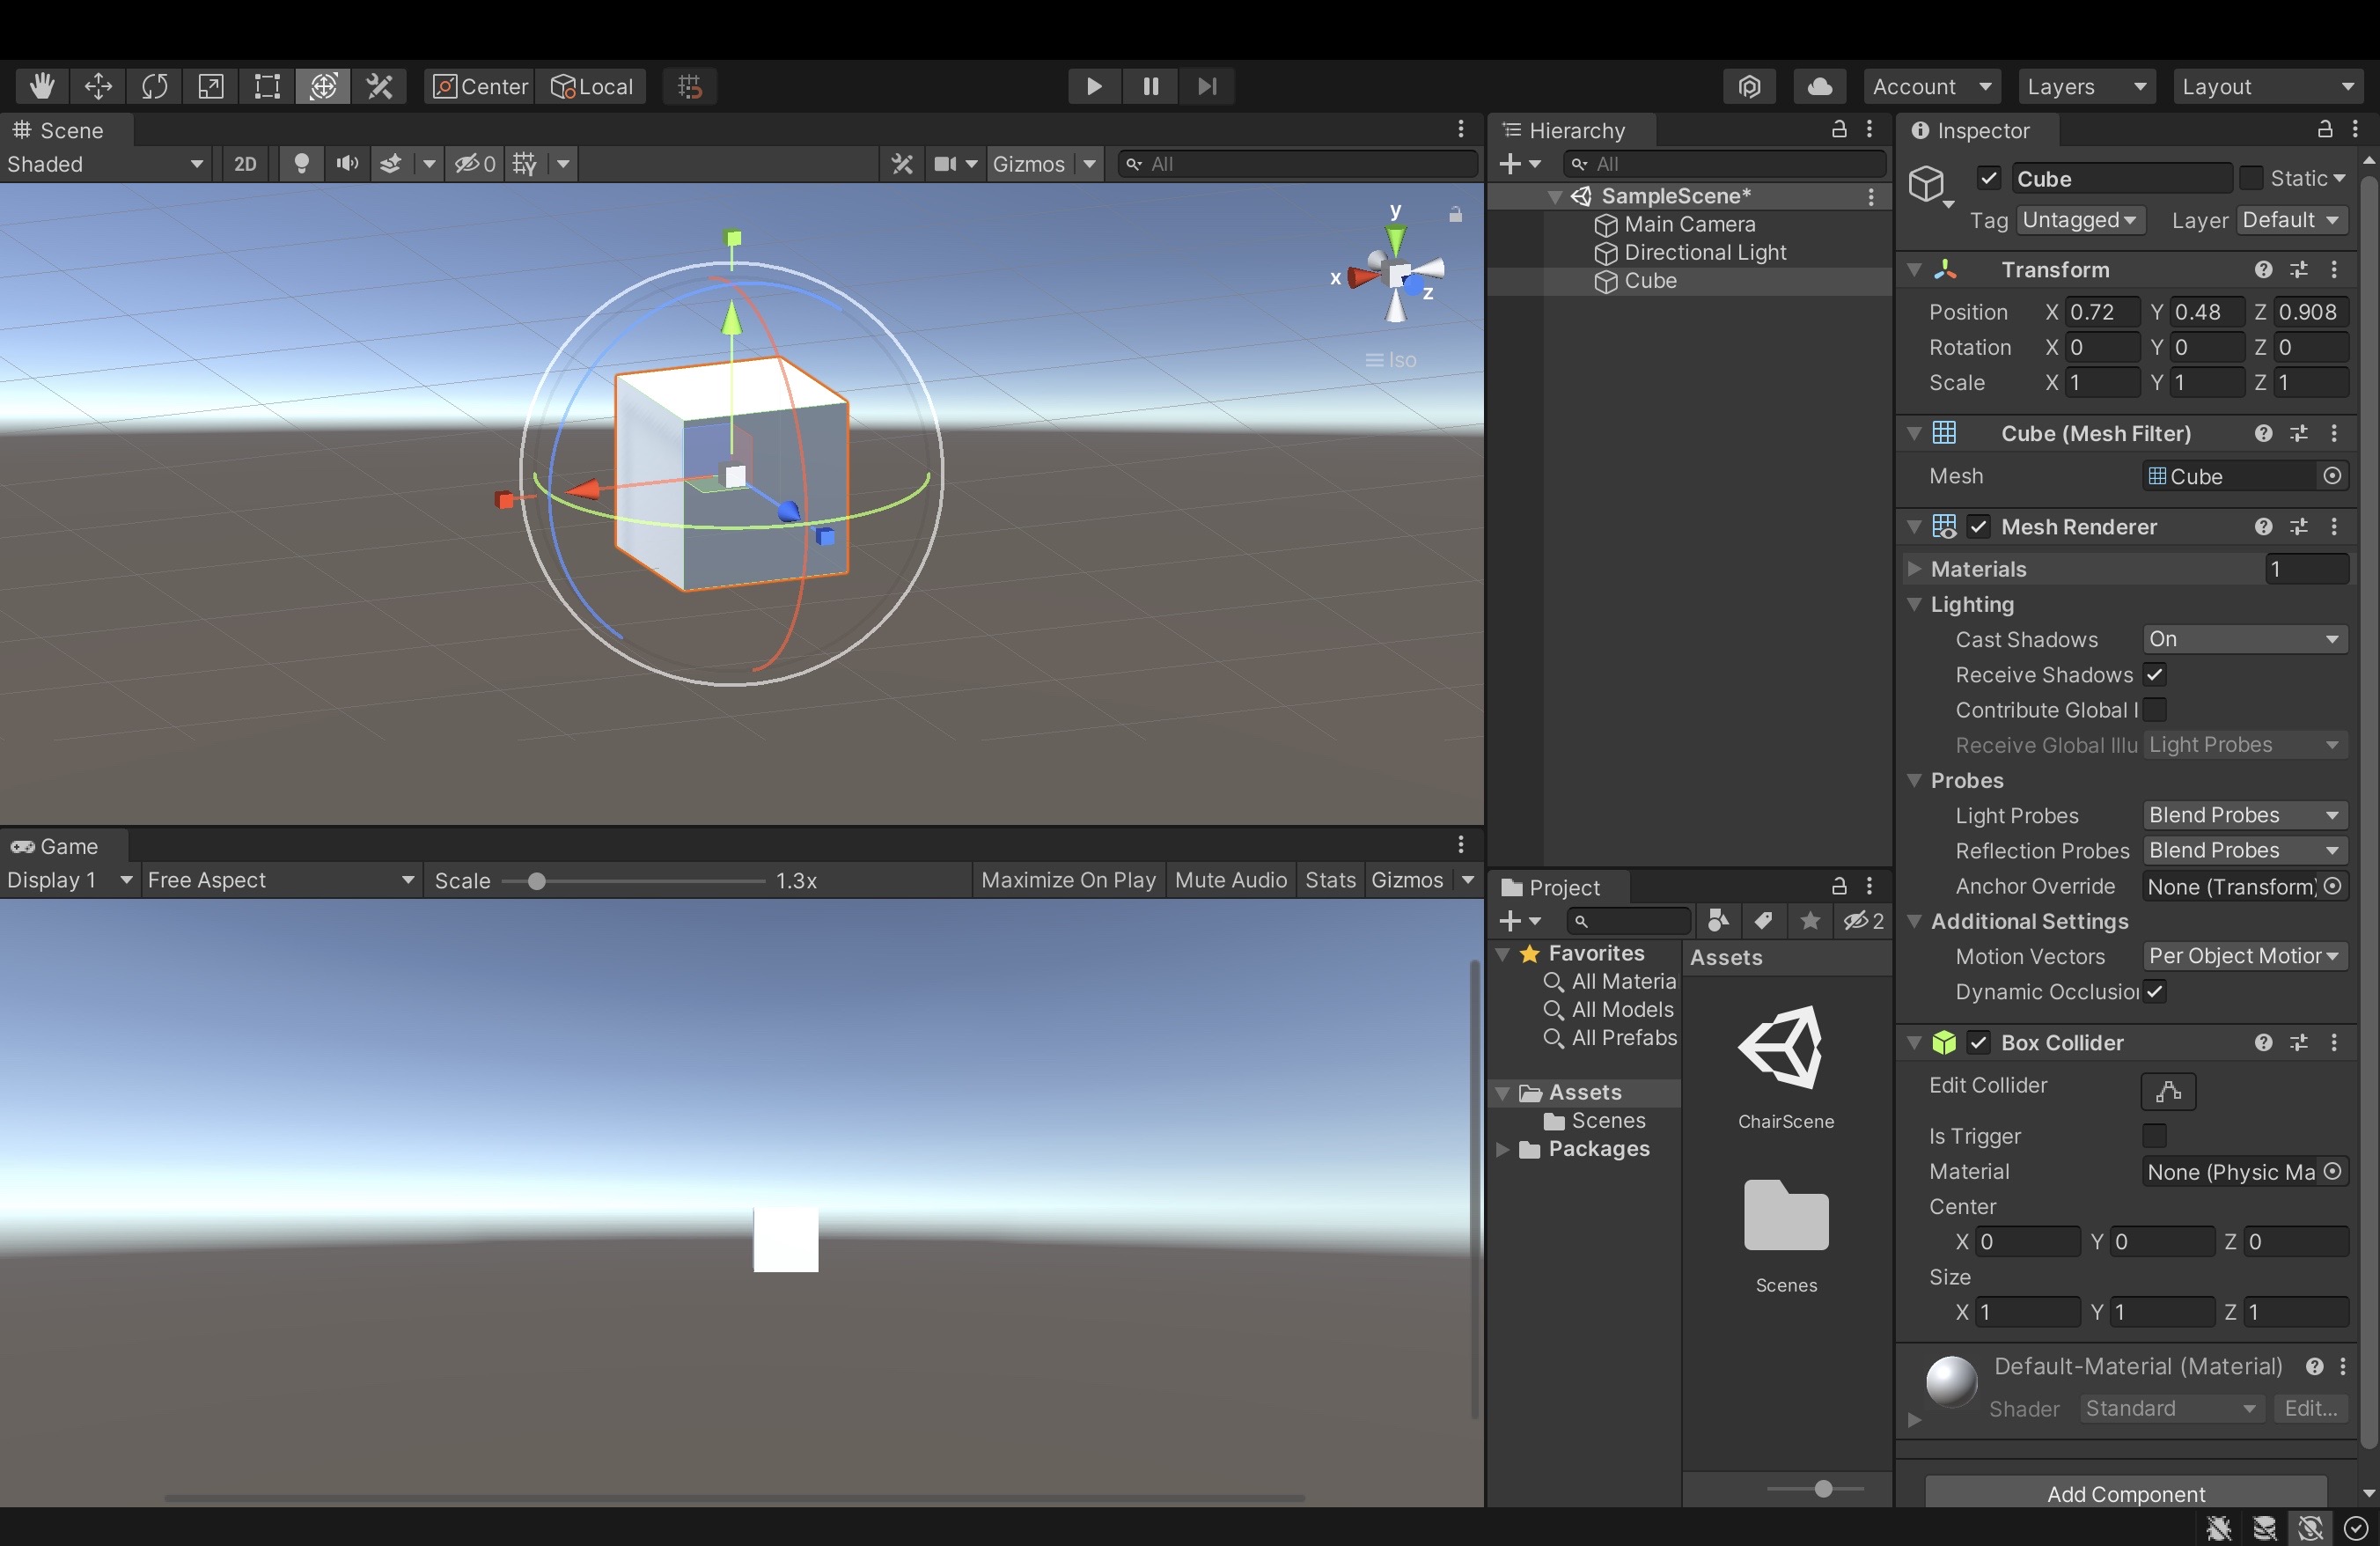
Task: Click the Play button
Action: 1093,86
